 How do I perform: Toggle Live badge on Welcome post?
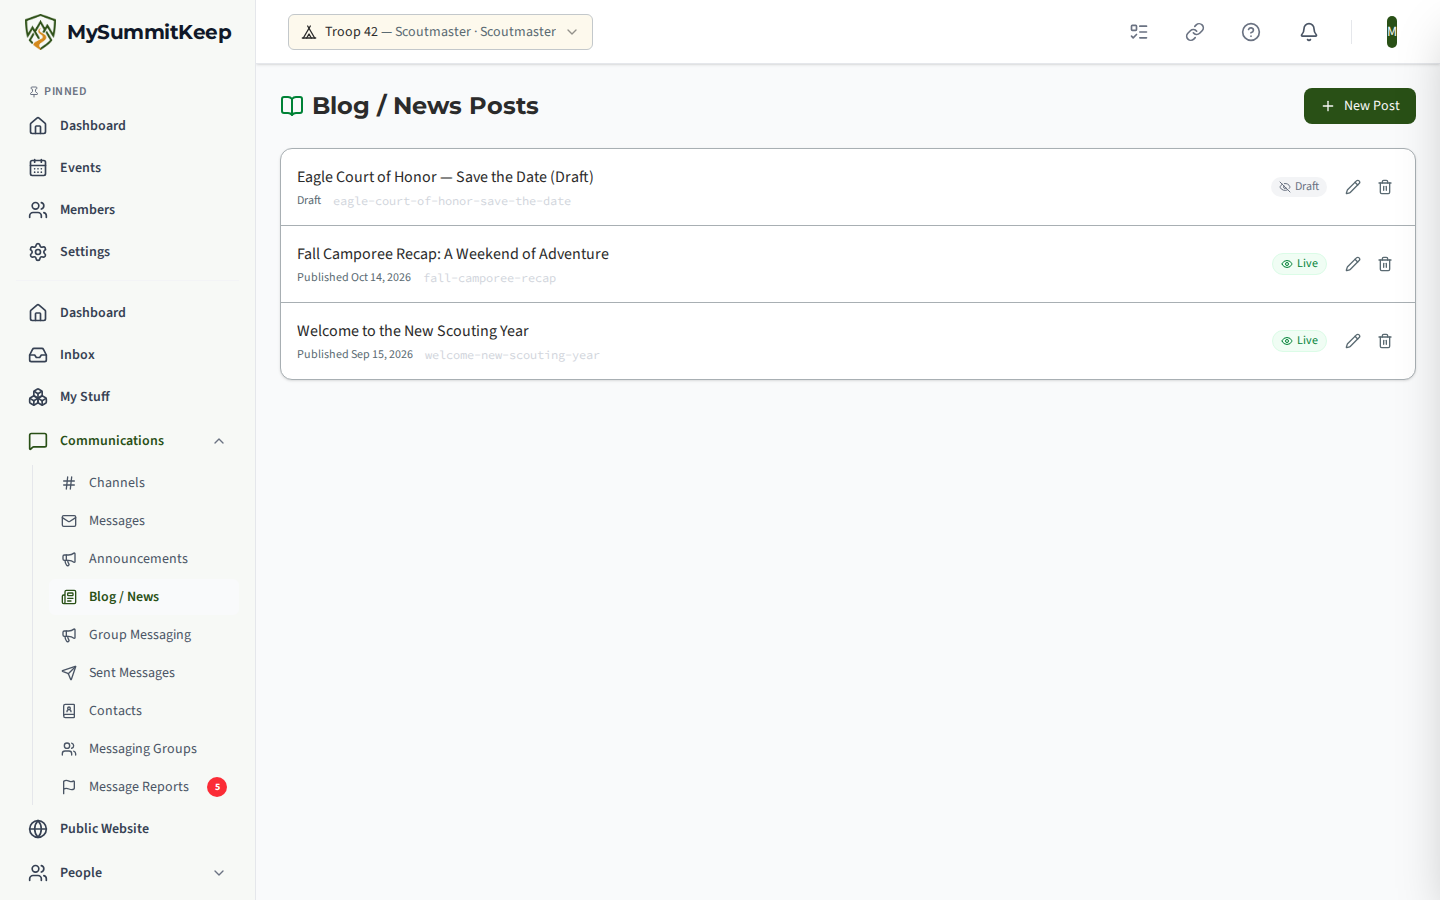tap(1299, 341)
